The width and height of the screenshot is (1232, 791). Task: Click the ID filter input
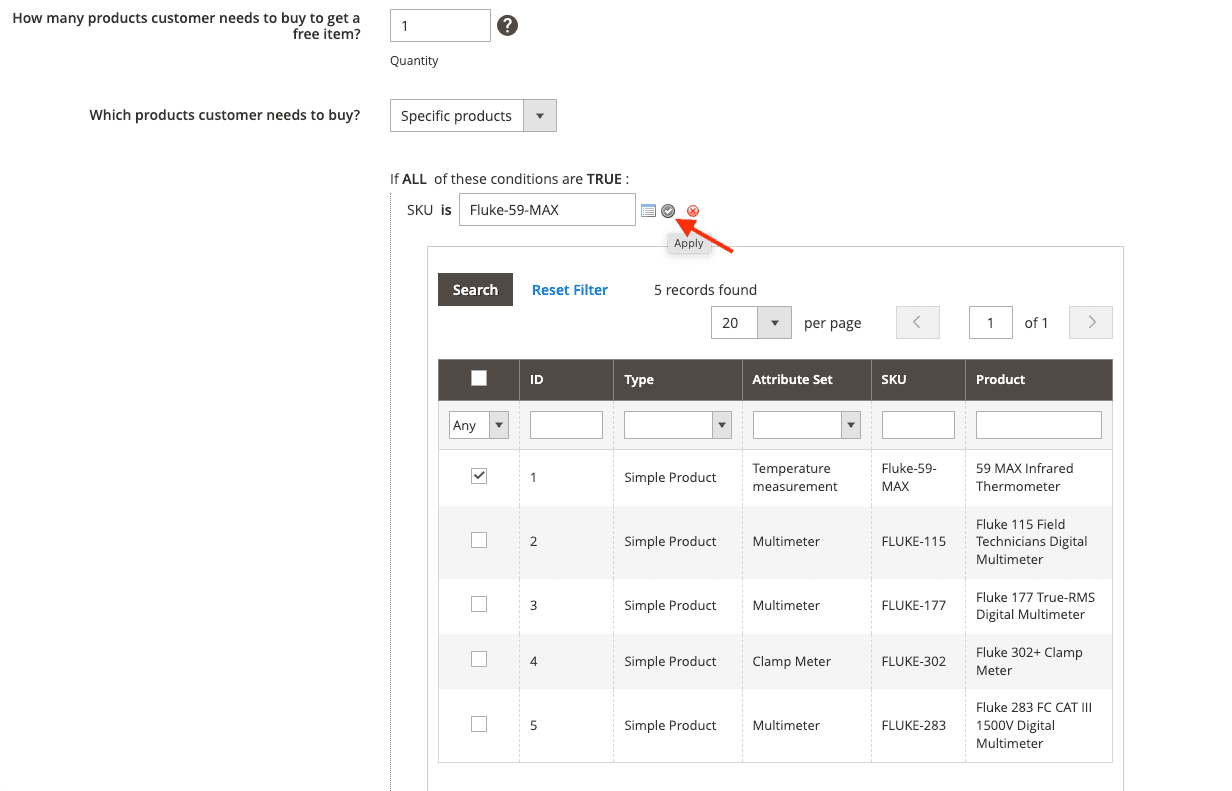(566, 425)
